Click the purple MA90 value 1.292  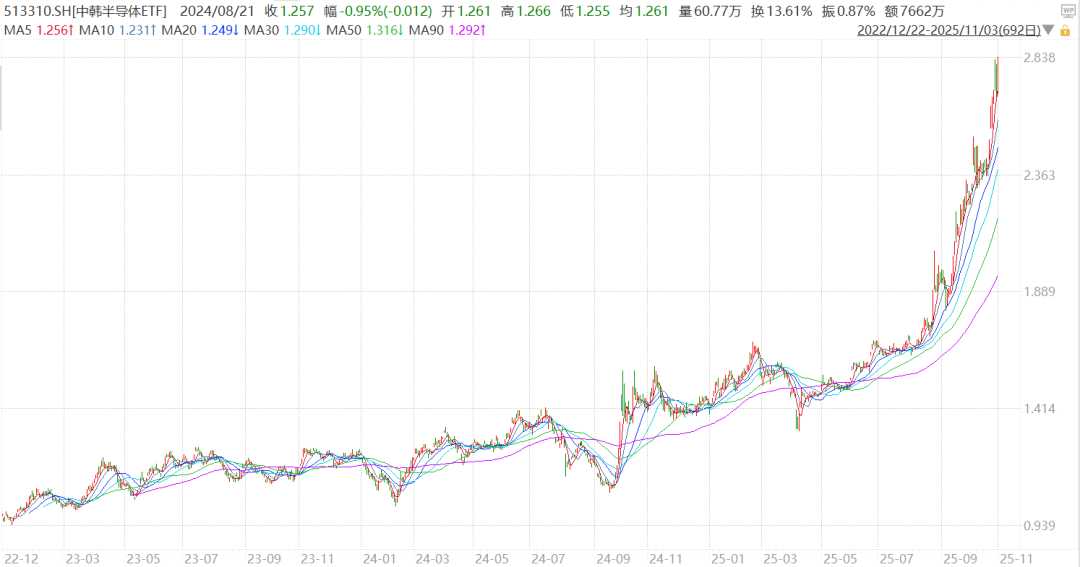[x=466, y=30]
